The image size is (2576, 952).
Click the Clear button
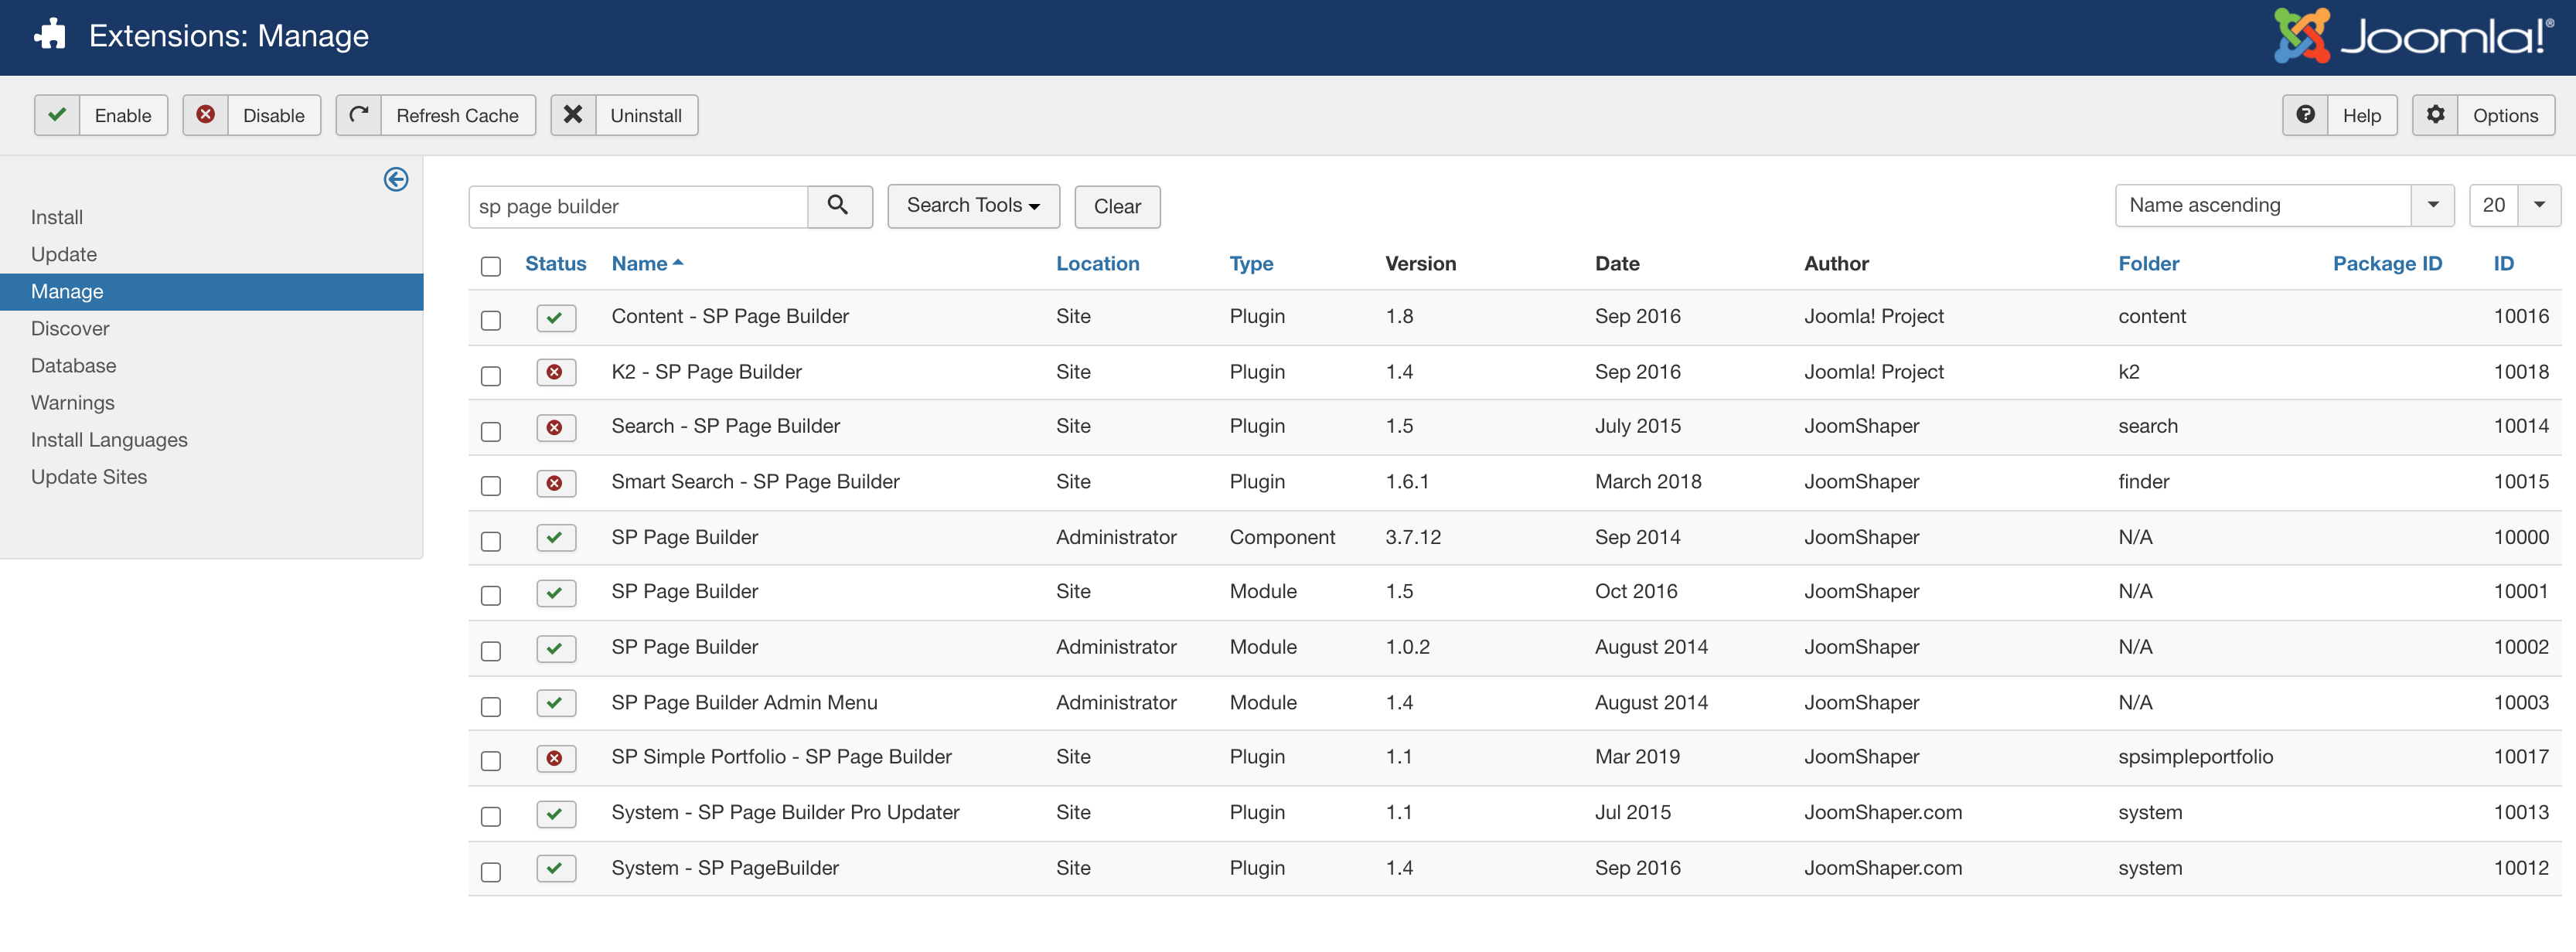tap(1117, 206)
